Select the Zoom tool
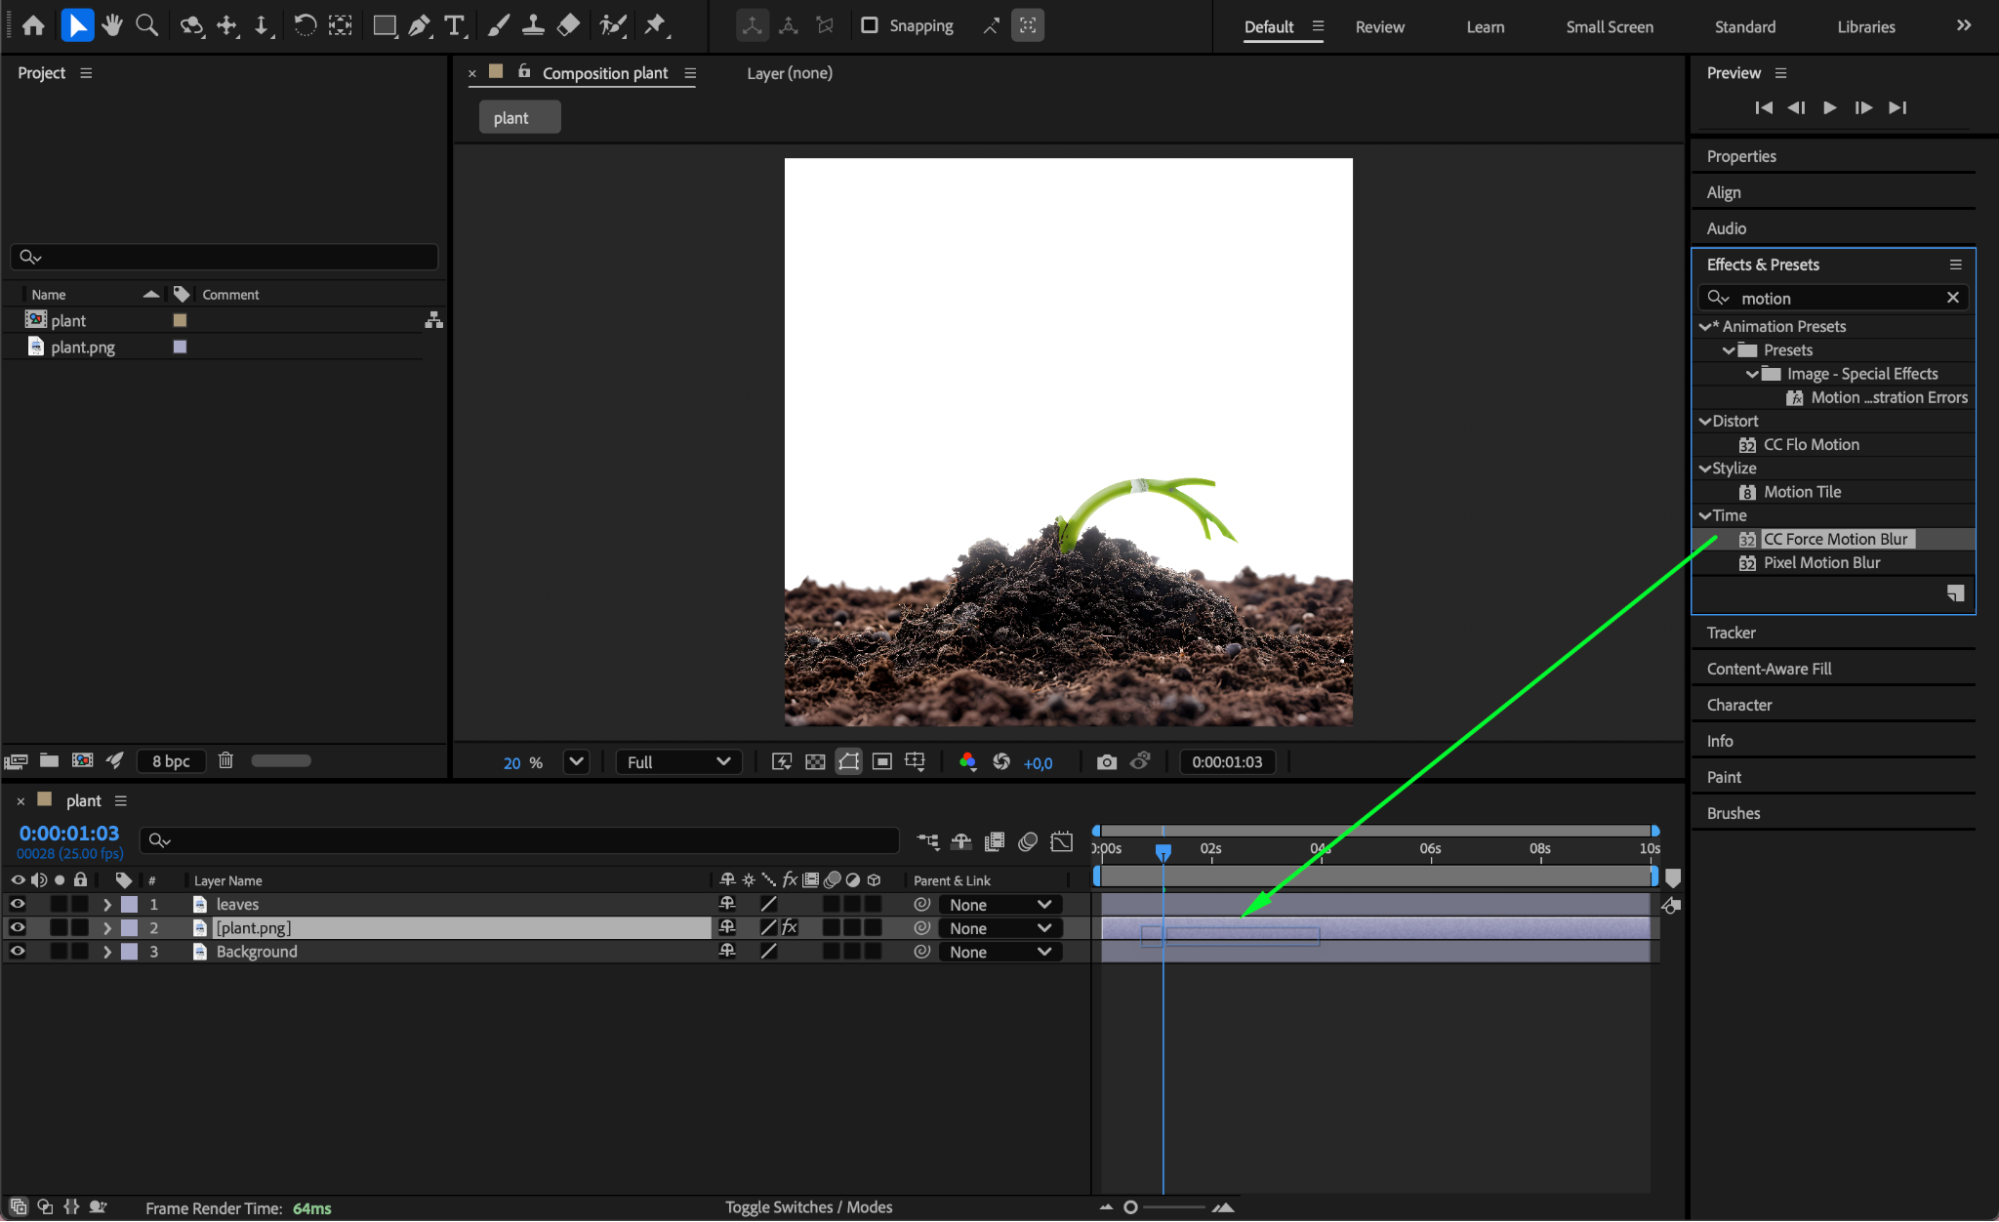 point(147,25)
